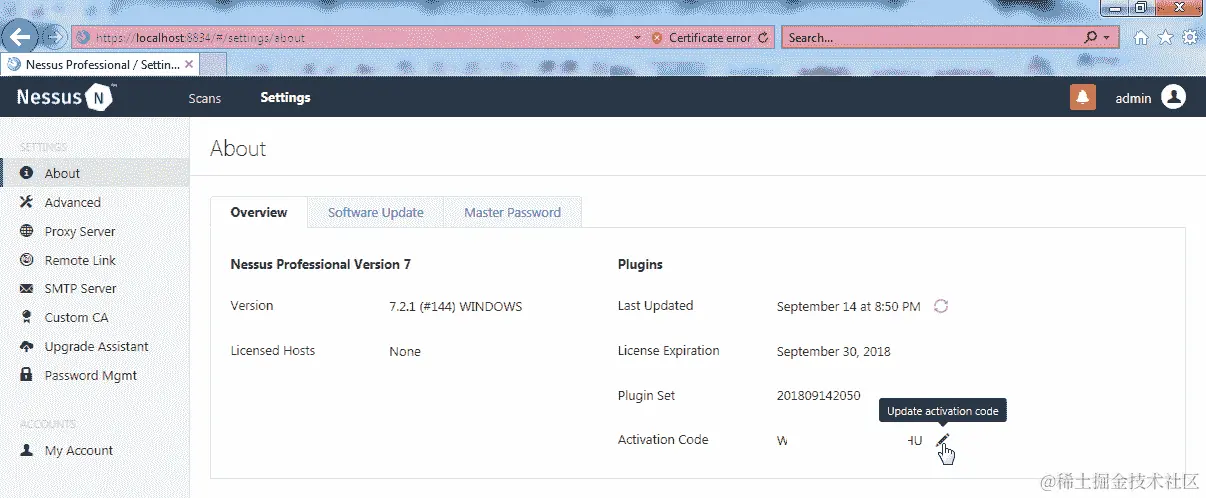
Task: Click the refresh icon in address bar
Action: 764,38
